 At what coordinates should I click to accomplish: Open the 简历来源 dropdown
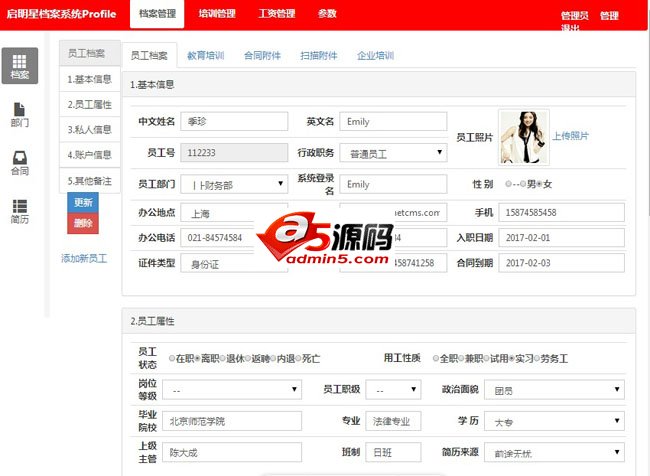(554, 452)
